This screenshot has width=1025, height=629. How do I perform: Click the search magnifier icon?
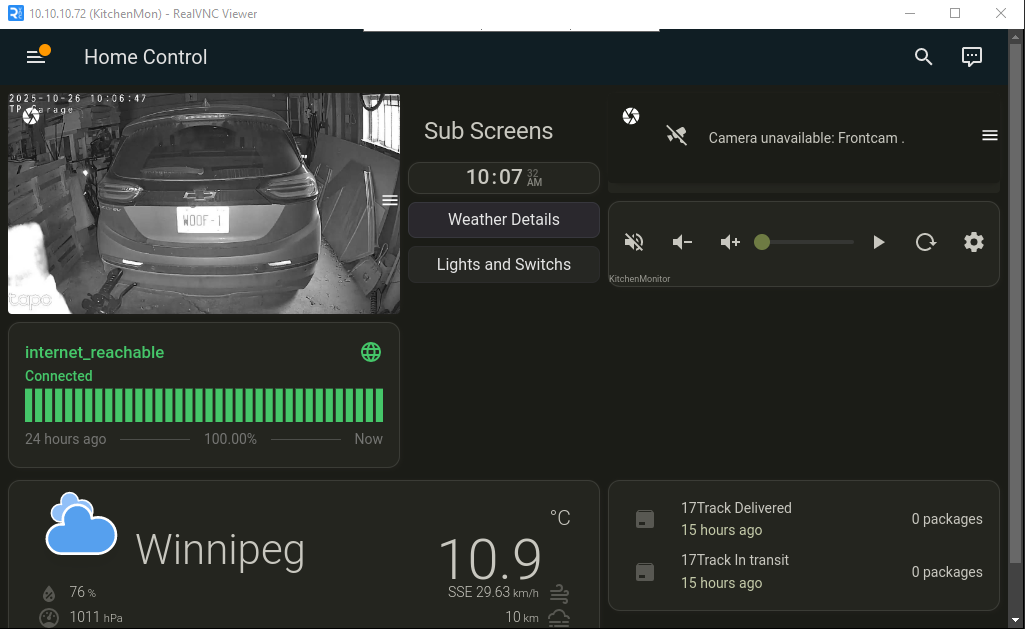(x=923, y=57)
